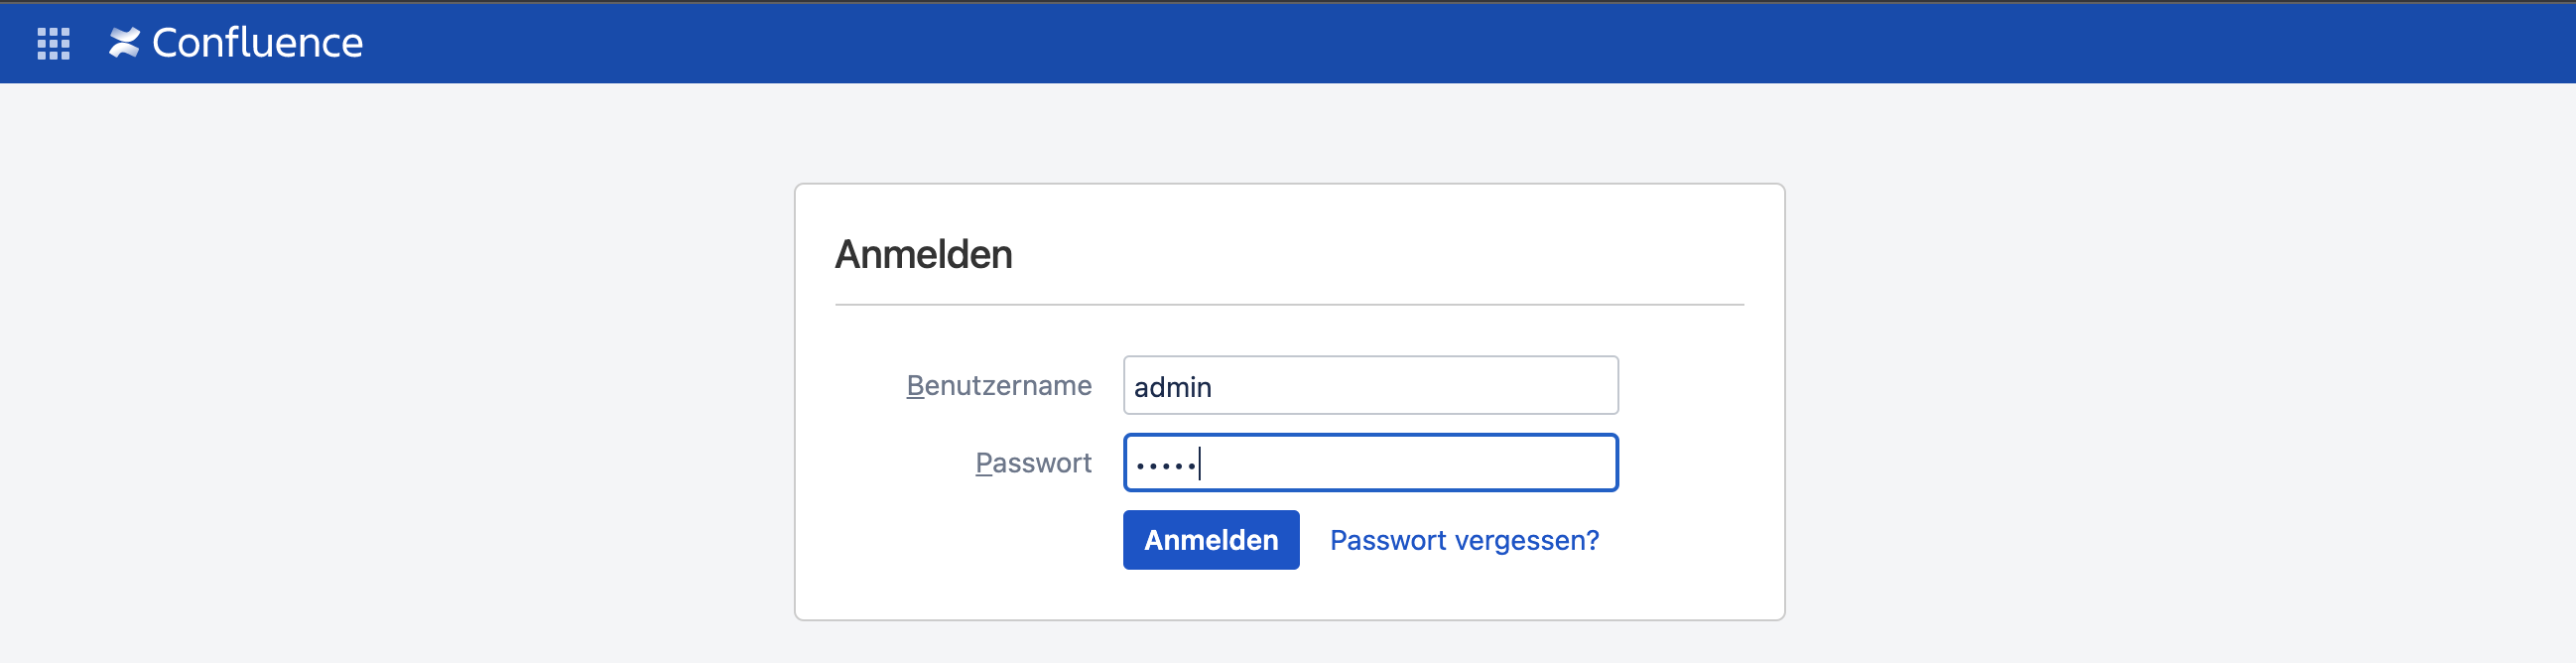Click the masked password dots
Image resolution: width=2576 pixels, height=663 pixels.
coord(1166,465)
